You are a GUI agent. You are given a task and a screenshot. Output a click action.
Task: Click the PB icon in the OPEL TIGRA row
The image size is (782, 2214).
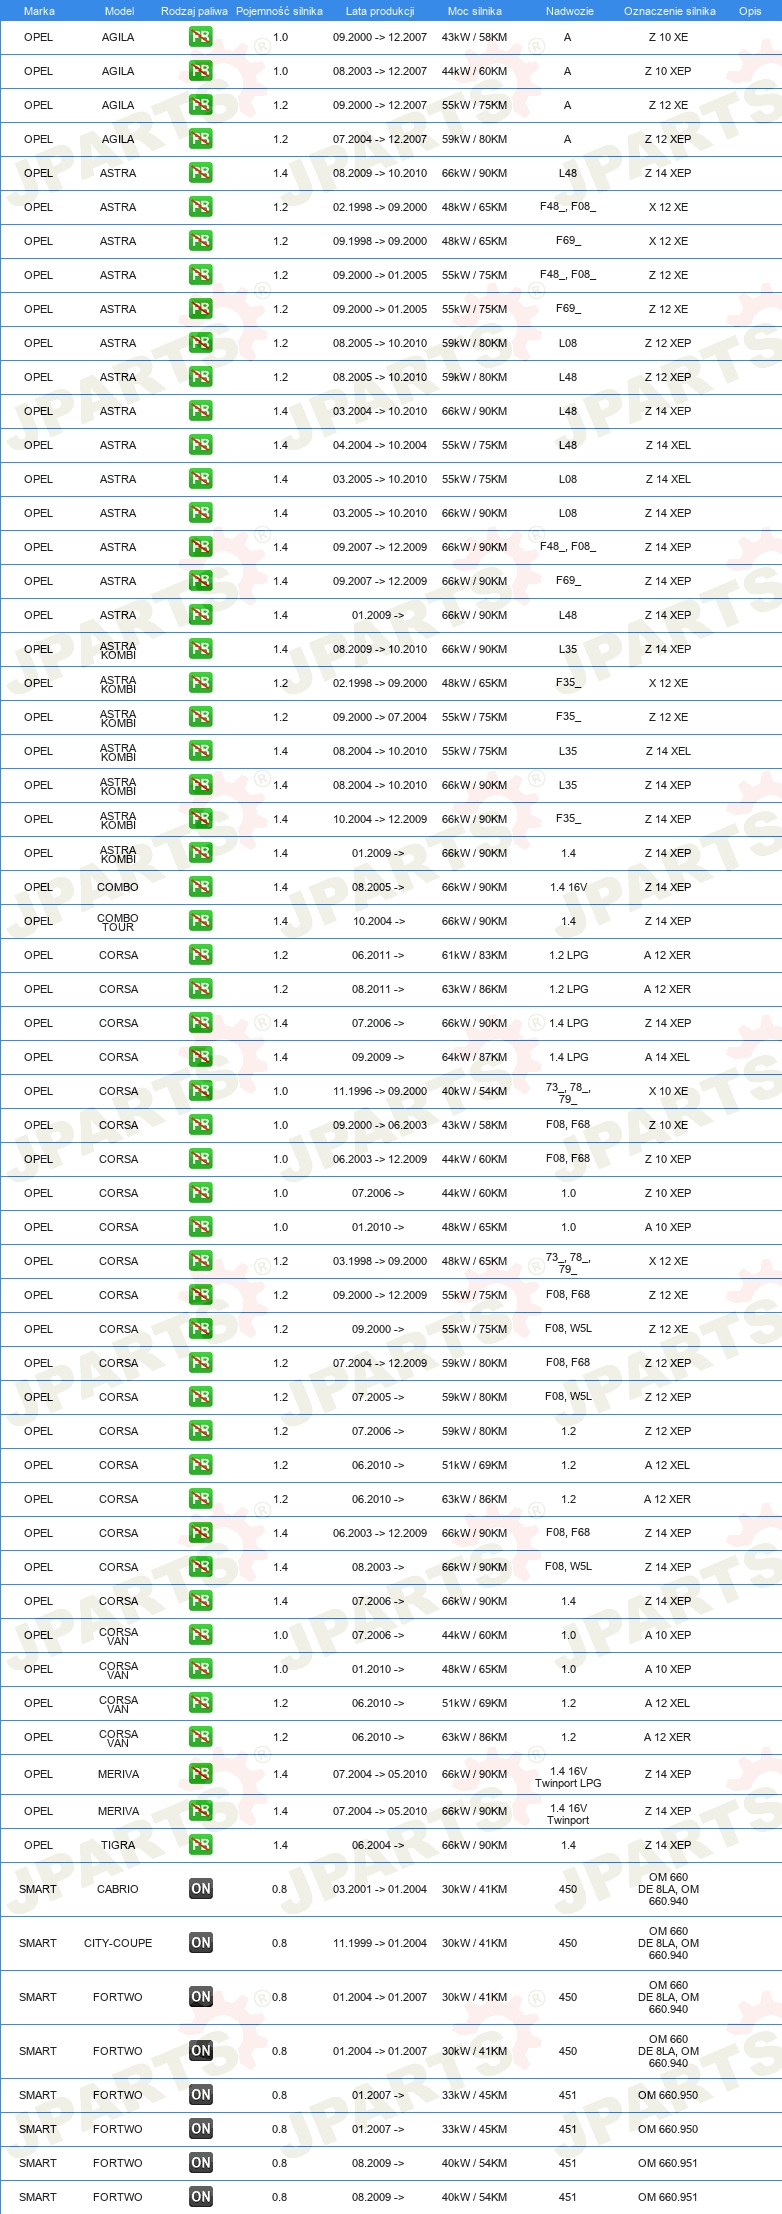coord(200,1845)
